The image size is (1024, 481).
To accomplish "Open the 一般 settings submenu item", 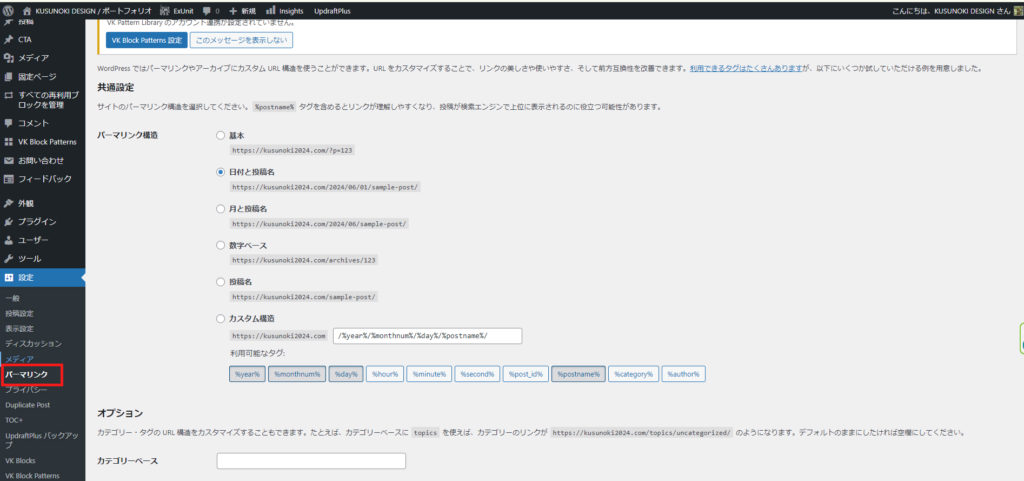I will [13, 298].
